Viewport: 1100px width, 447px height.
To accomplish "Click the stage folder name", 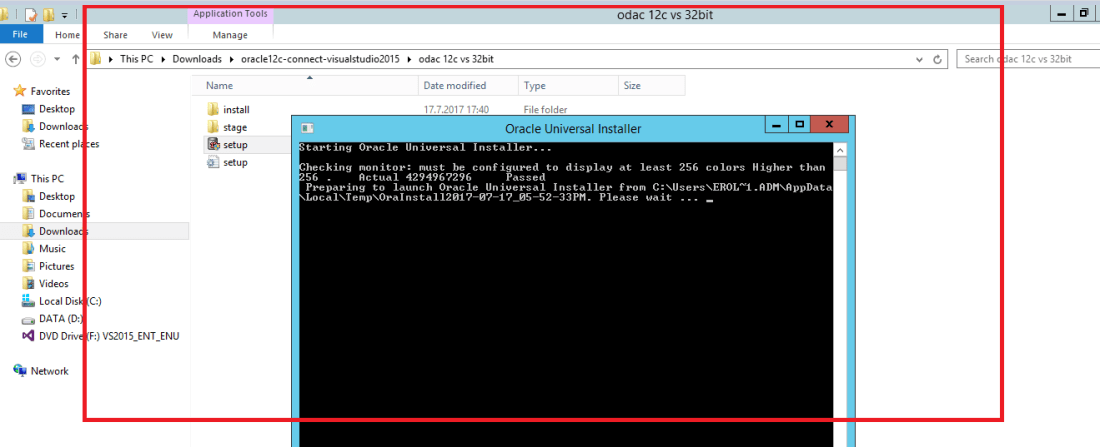I will coord(235,127).
